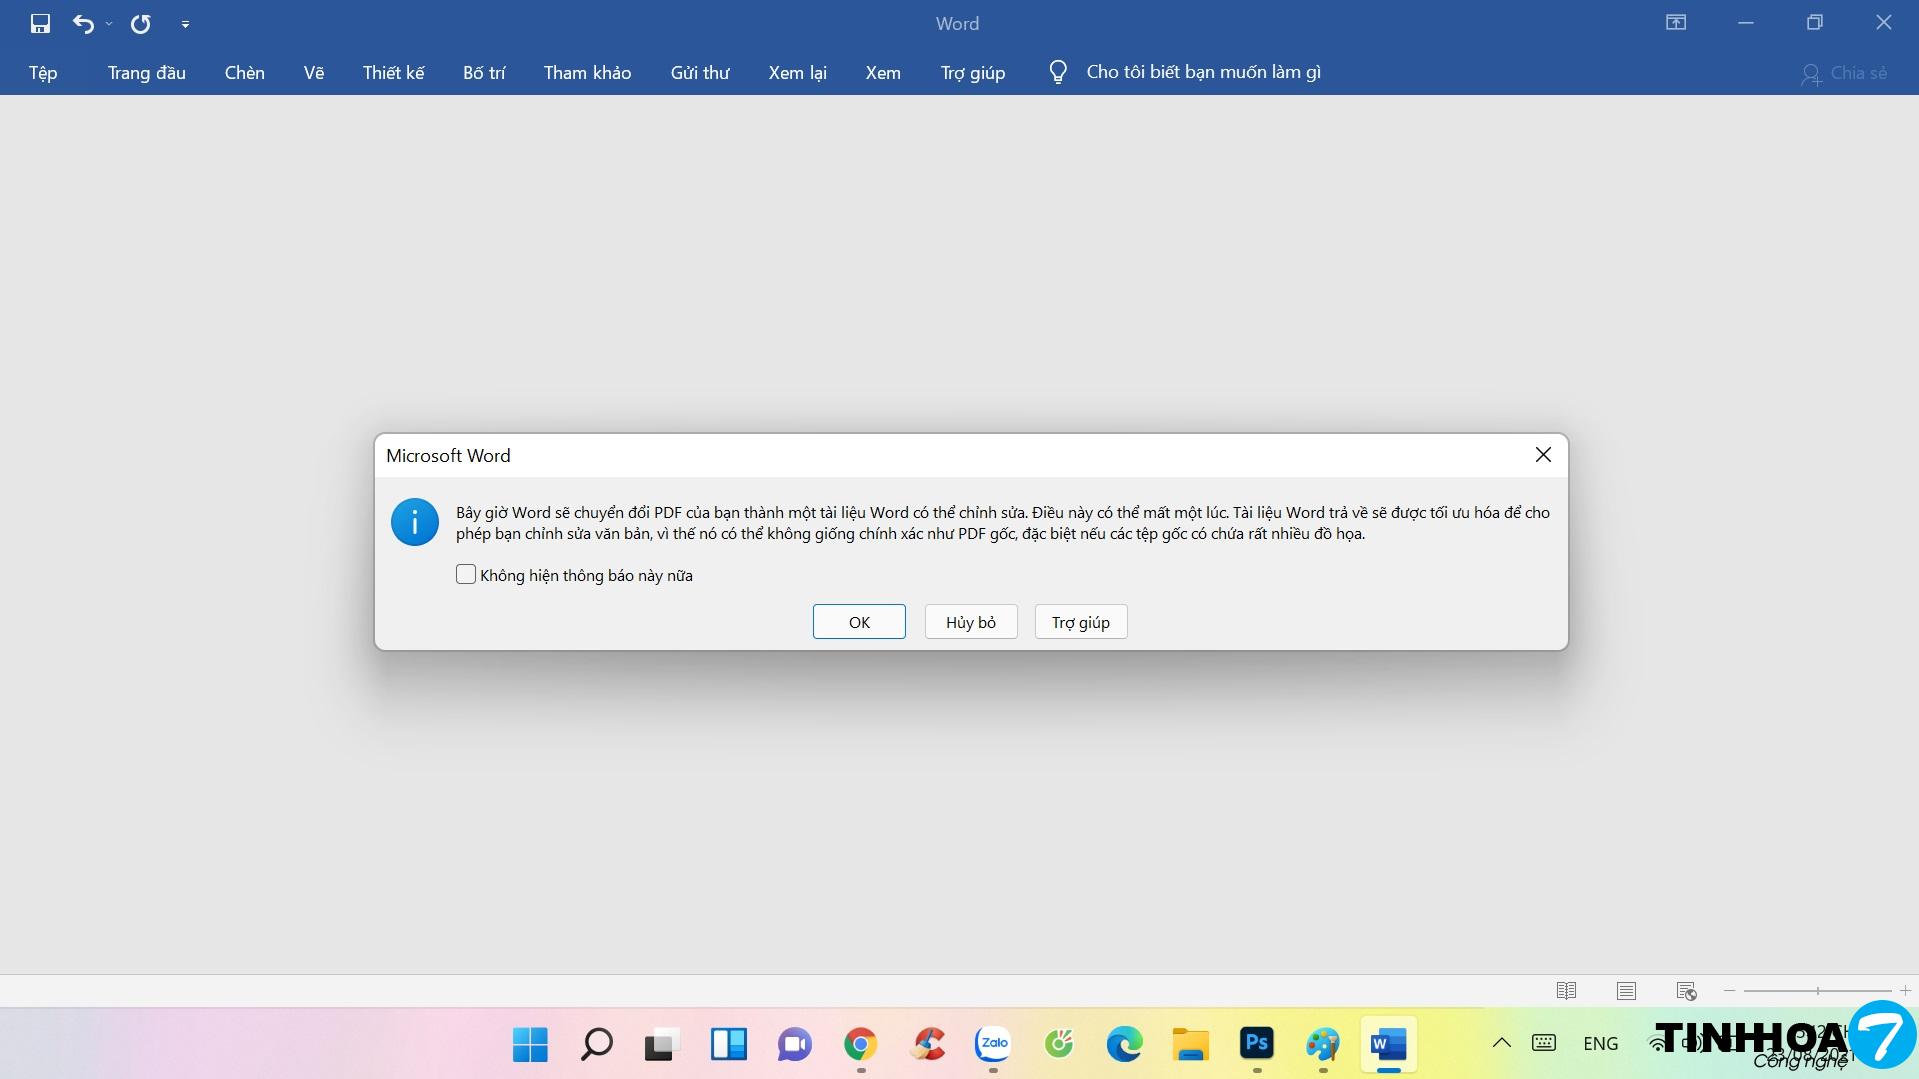
Task: Select the Print Layout view icon
Action: (1626, 991)
